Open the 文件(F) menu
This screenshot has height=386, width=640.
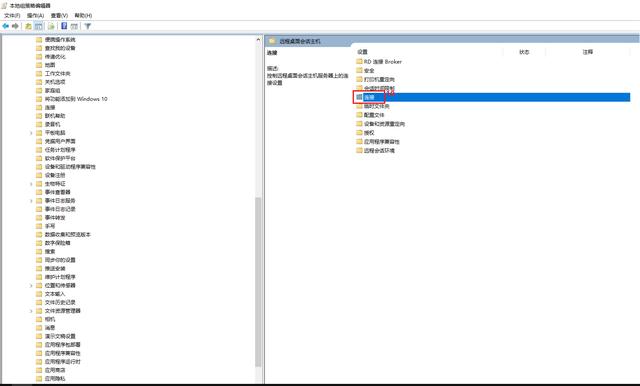pyautogui.click(x=12, y=16)
